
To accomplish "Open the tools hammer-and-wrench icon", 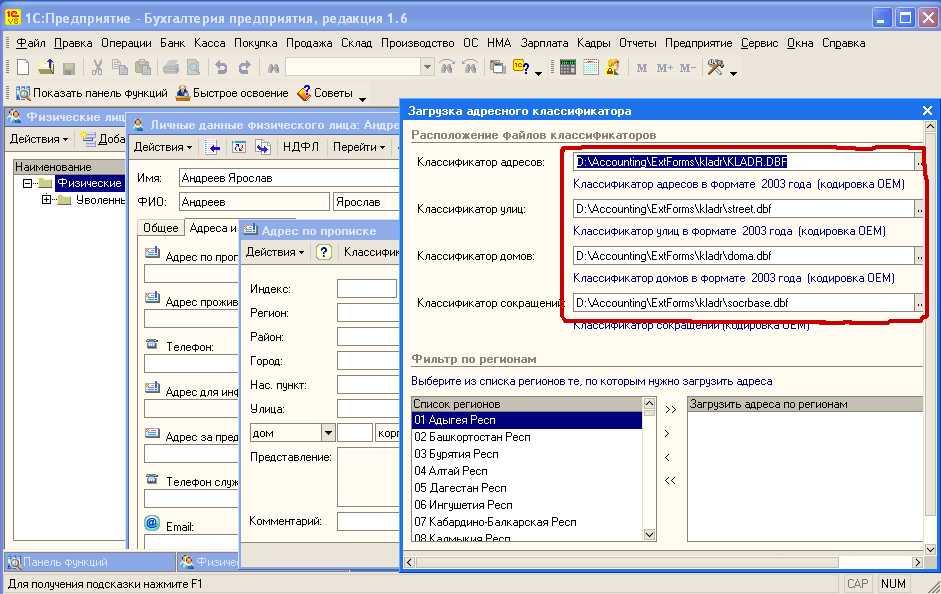I will [x=715, y=68].
